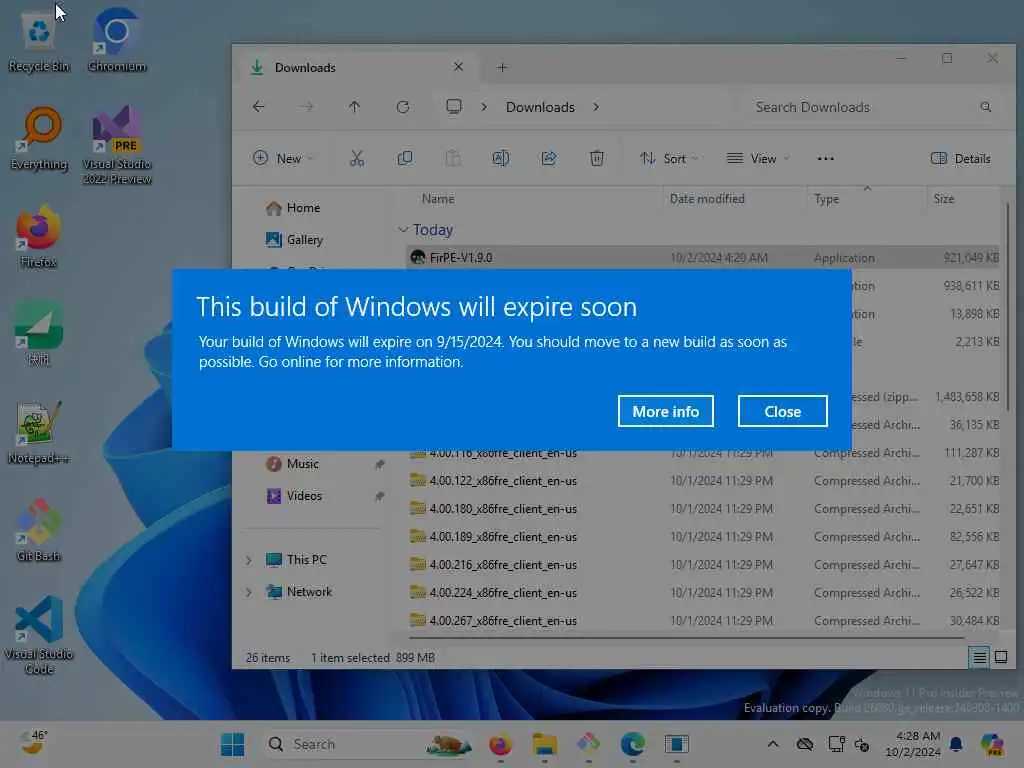Screen dimensions: 1024x768
Task: Click the Share toolbar icon
Action: pyautogui.click(x=549, y=158)
